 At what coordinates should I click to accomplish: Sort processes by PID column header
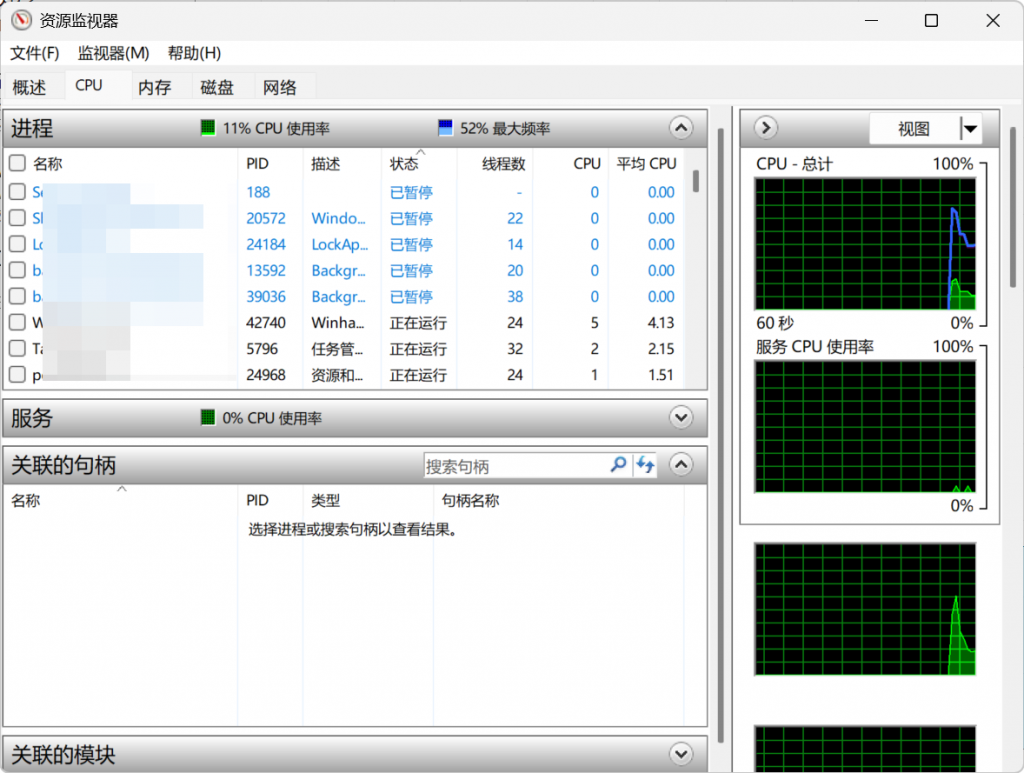[x=257, y=163]
